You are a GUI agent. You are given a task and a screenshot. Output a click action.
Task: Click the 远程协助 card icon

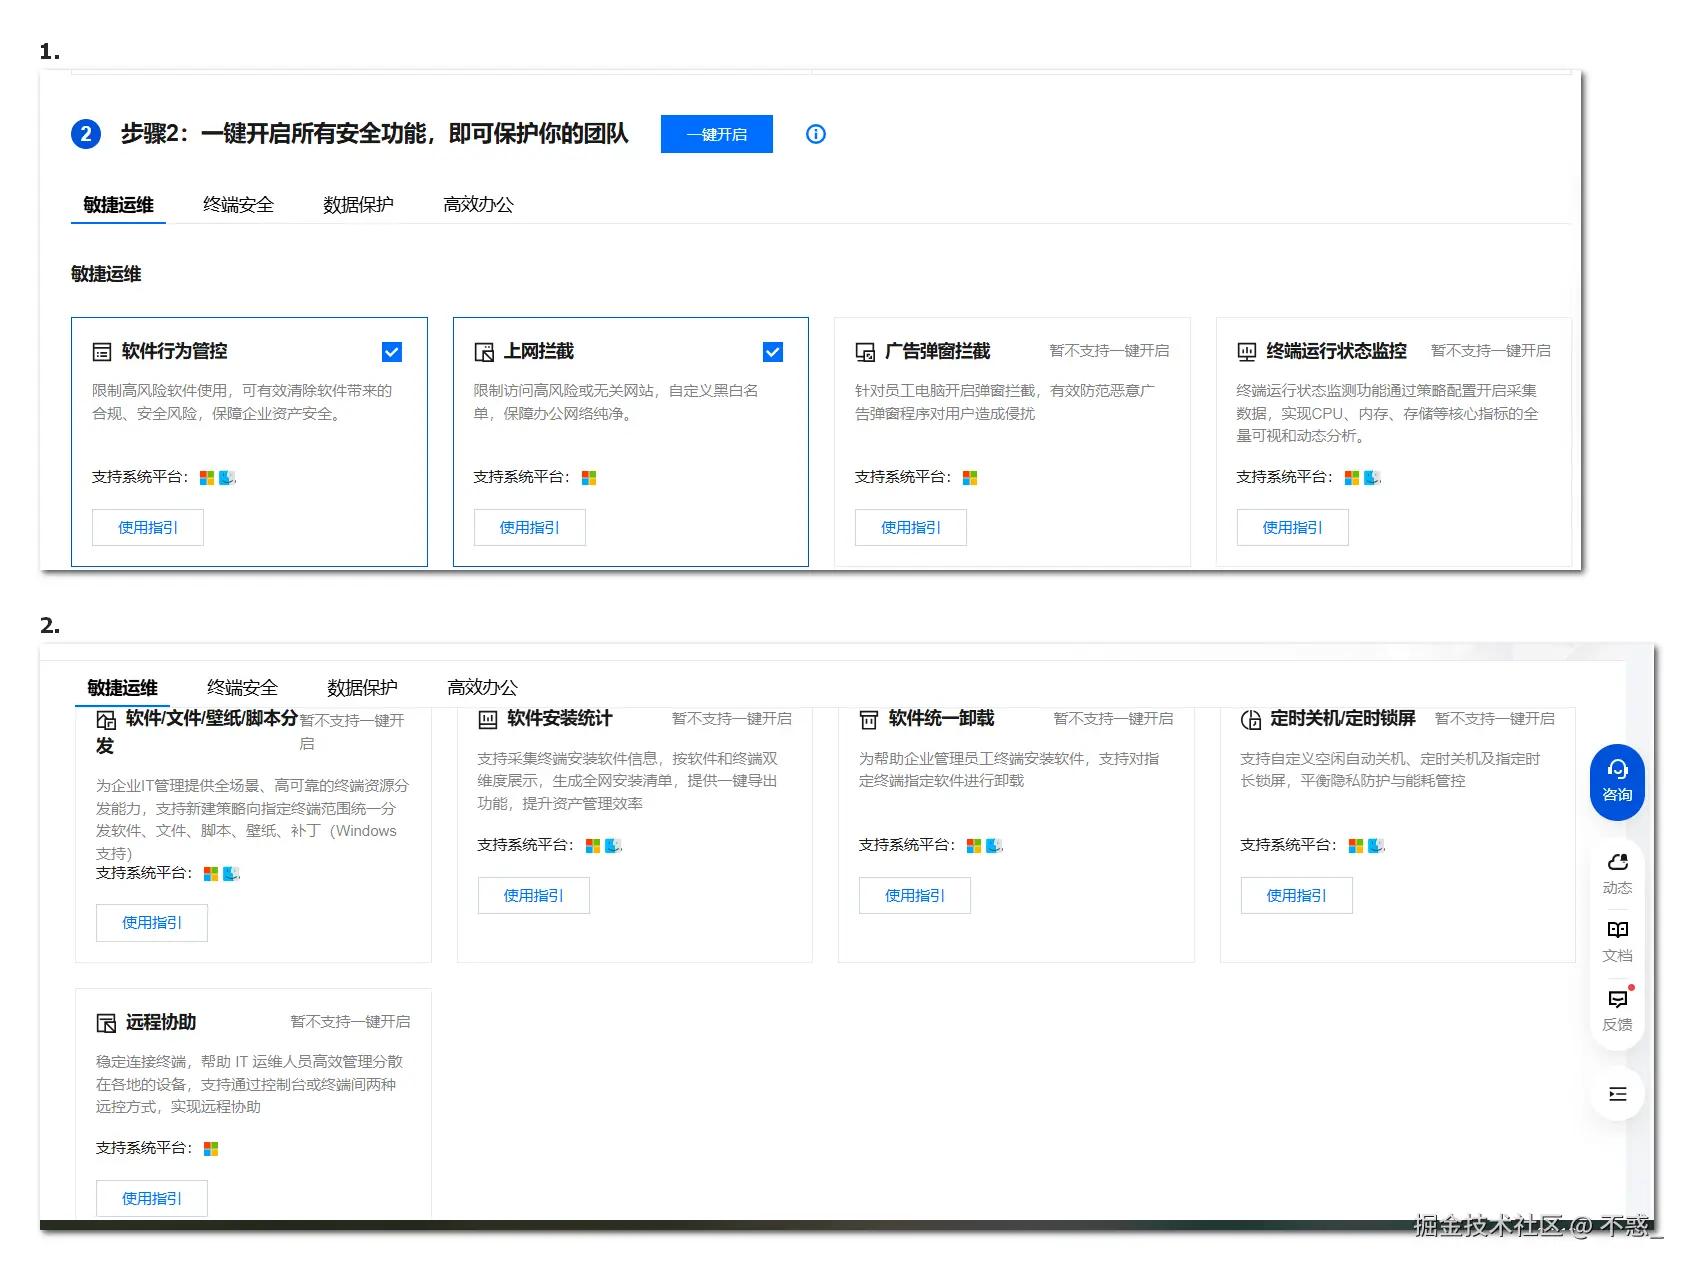pos(106,1023)
